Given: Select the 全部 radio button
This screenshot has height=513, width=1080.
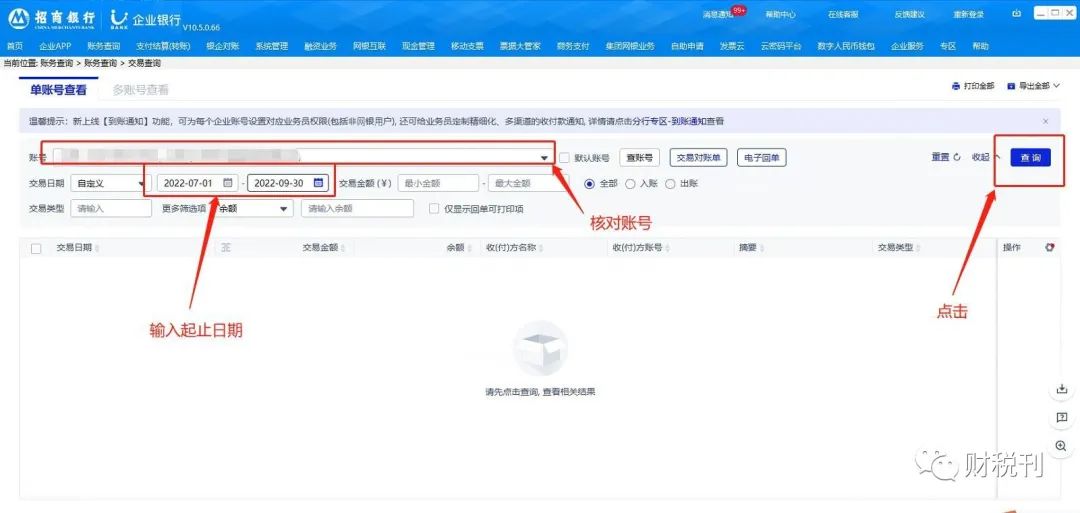Looking at the screenshot, I should 589,183.
